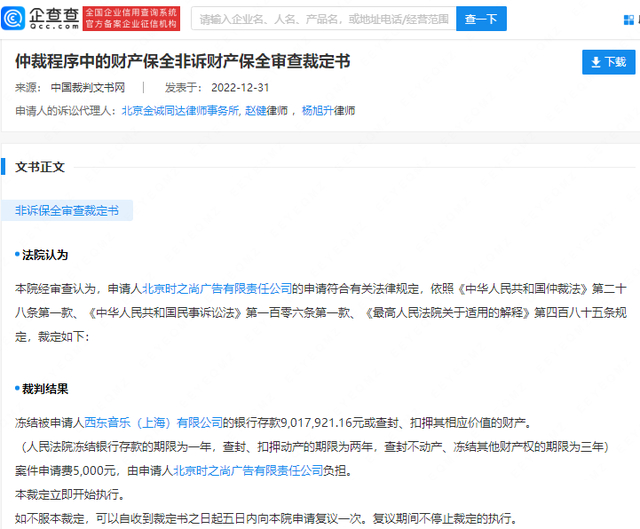This screenshot has width=640, height=529.
Task: Open lawyer 杨旭升 profile link
Action: point(318,111)
